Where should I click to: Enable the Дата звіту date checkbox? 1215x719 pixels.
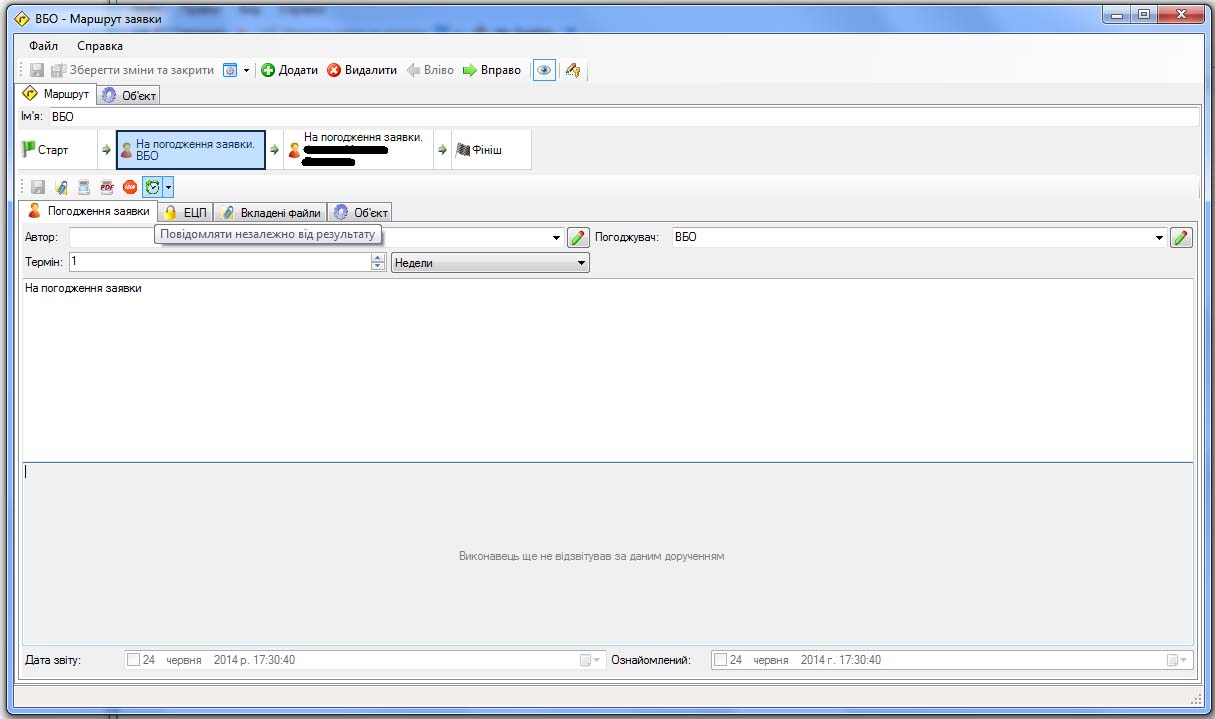[x=133, y=660]
